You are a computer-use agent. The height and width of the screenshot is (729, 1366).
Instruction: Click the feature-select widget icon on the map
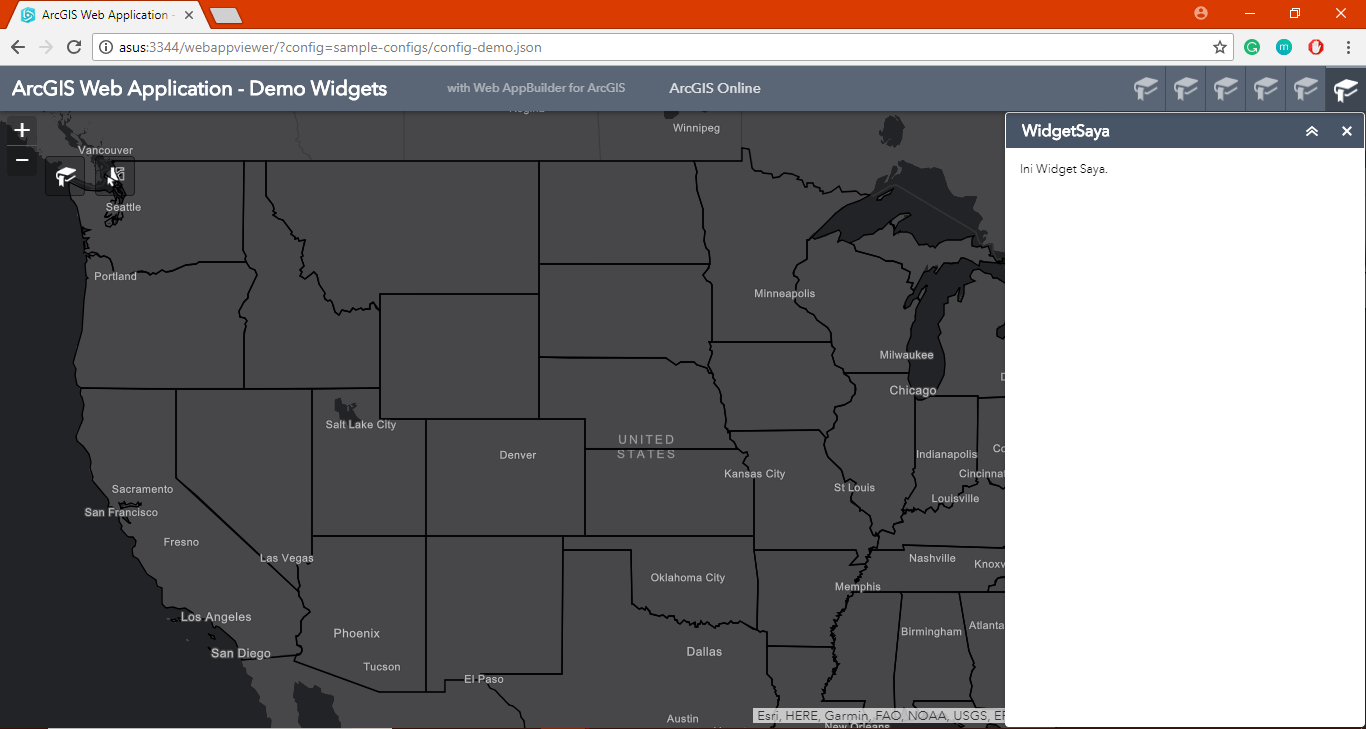114,175
